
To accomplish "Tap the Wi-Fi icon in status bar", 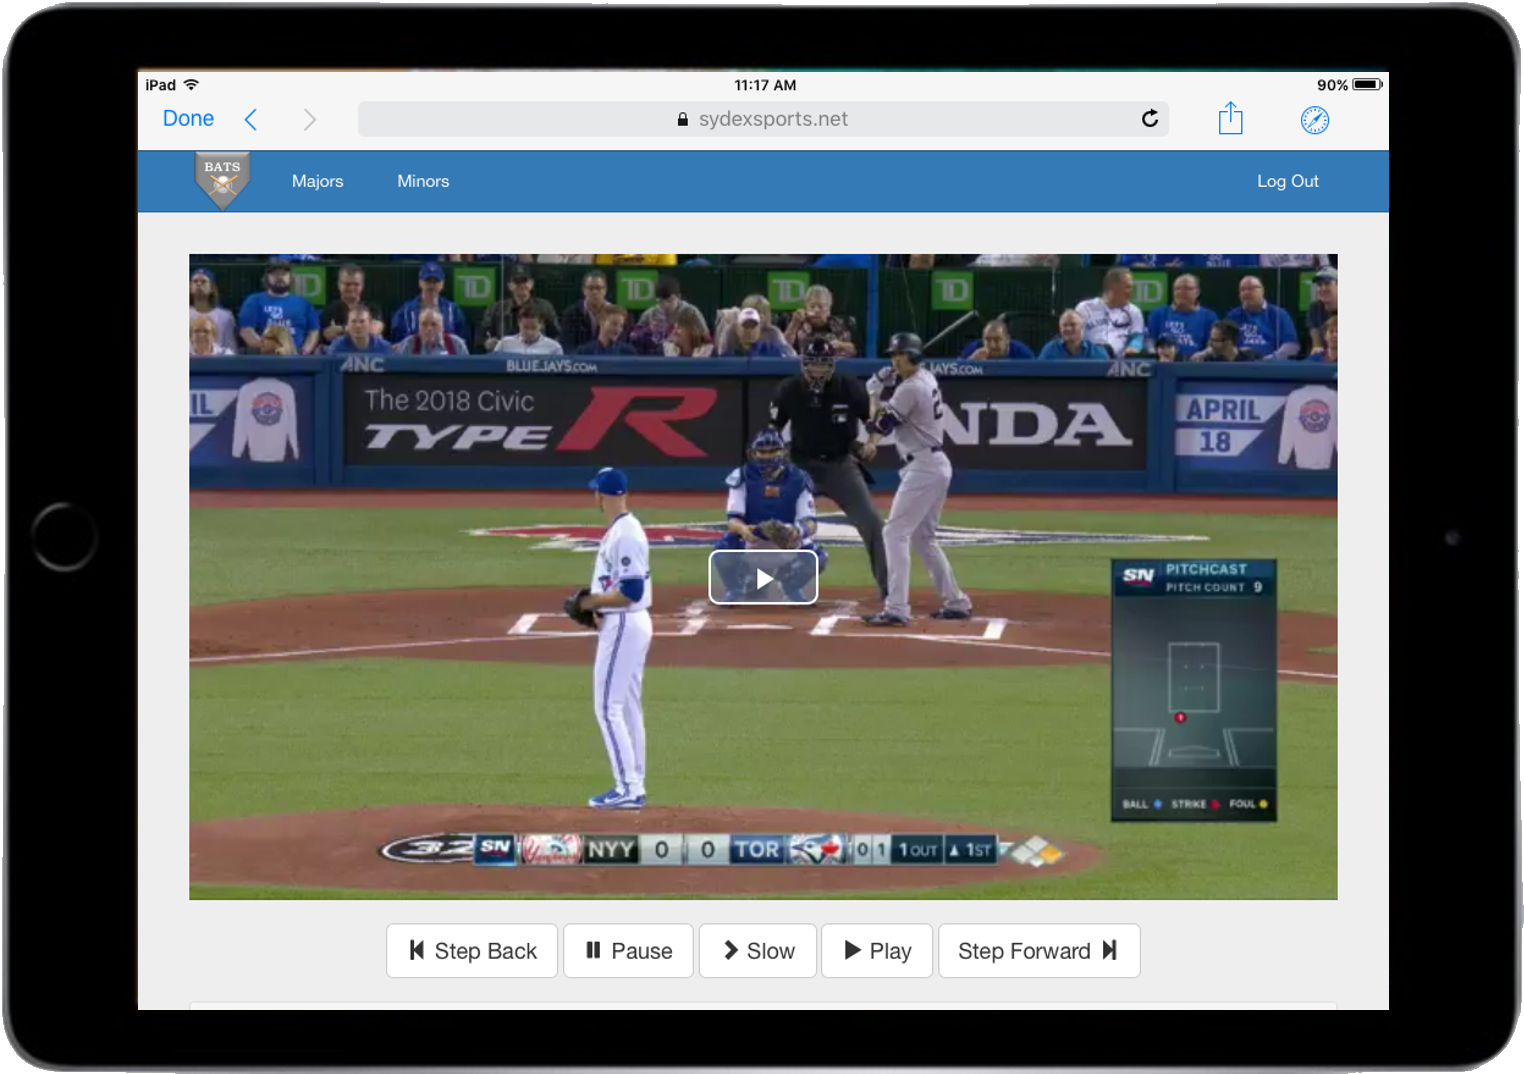I will pos(191,85).
